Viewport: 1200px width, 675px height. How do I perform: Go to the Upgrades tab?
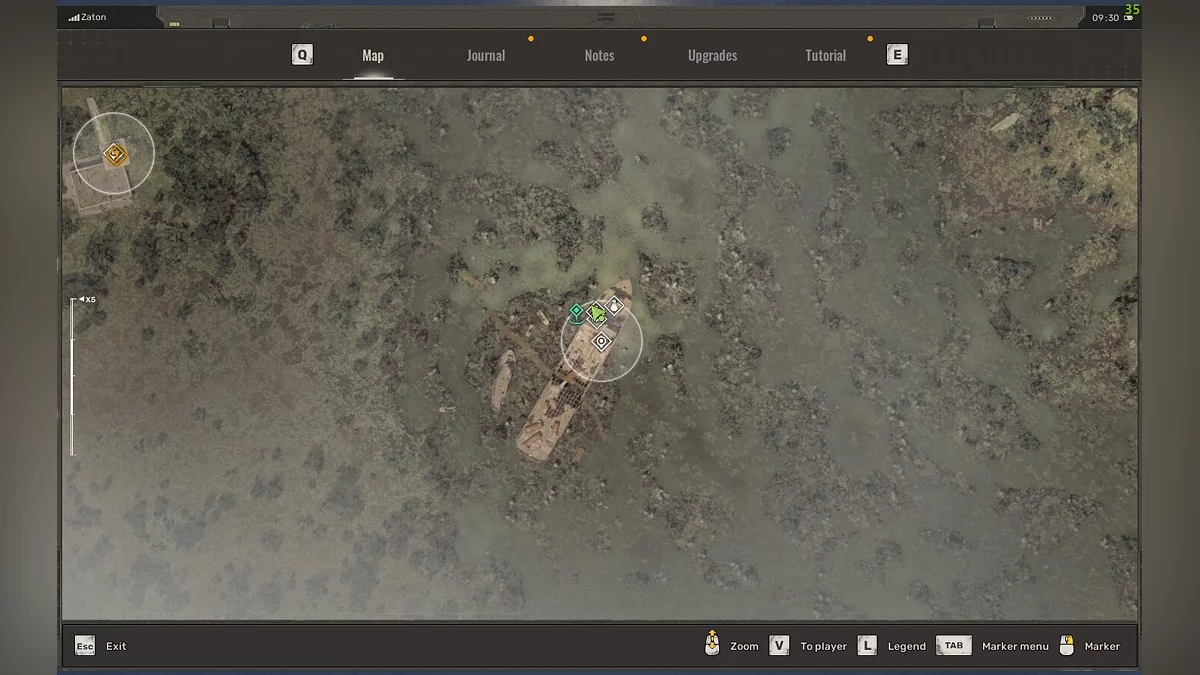click(712, 56)
